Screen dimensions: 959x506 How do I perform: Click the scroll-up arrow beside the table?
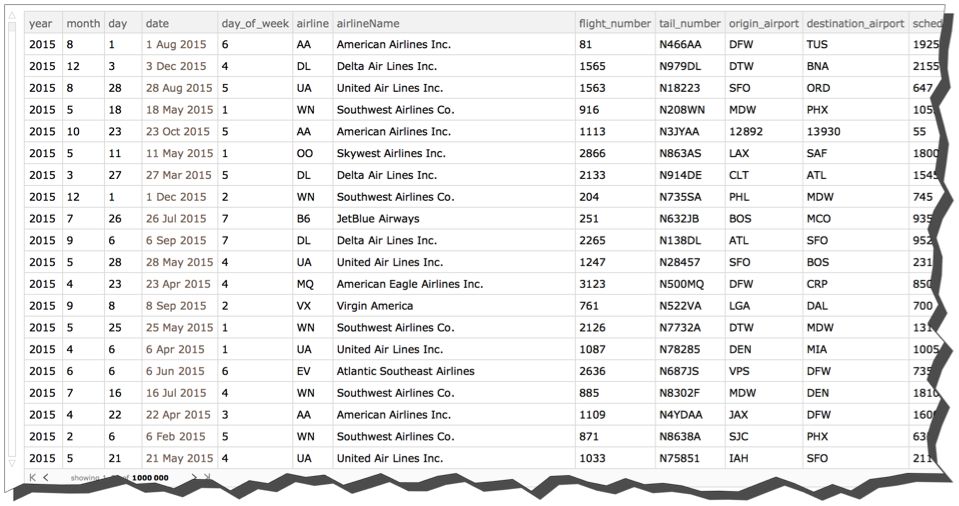click(x=12, y=15)
